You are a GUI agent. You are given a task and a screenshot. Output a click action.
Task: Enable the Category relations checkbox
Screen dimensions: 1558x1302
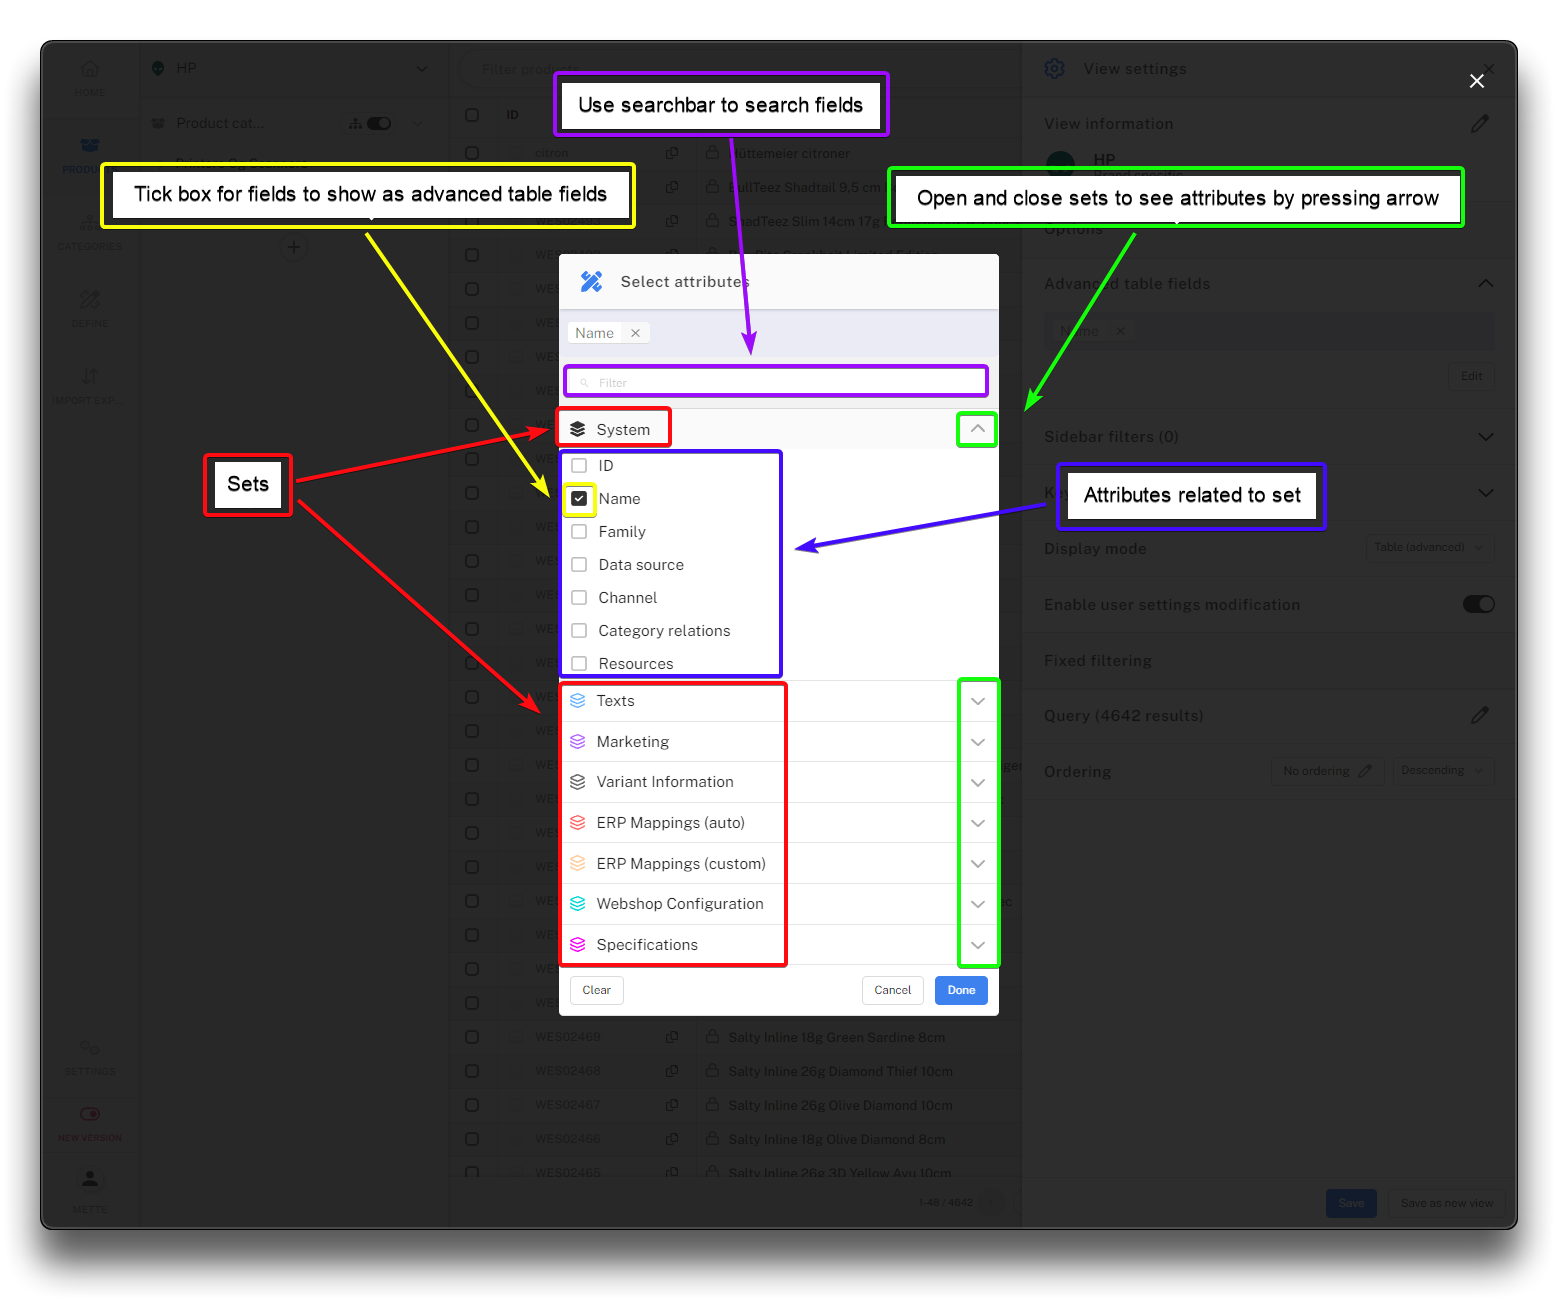pos(579,631)
